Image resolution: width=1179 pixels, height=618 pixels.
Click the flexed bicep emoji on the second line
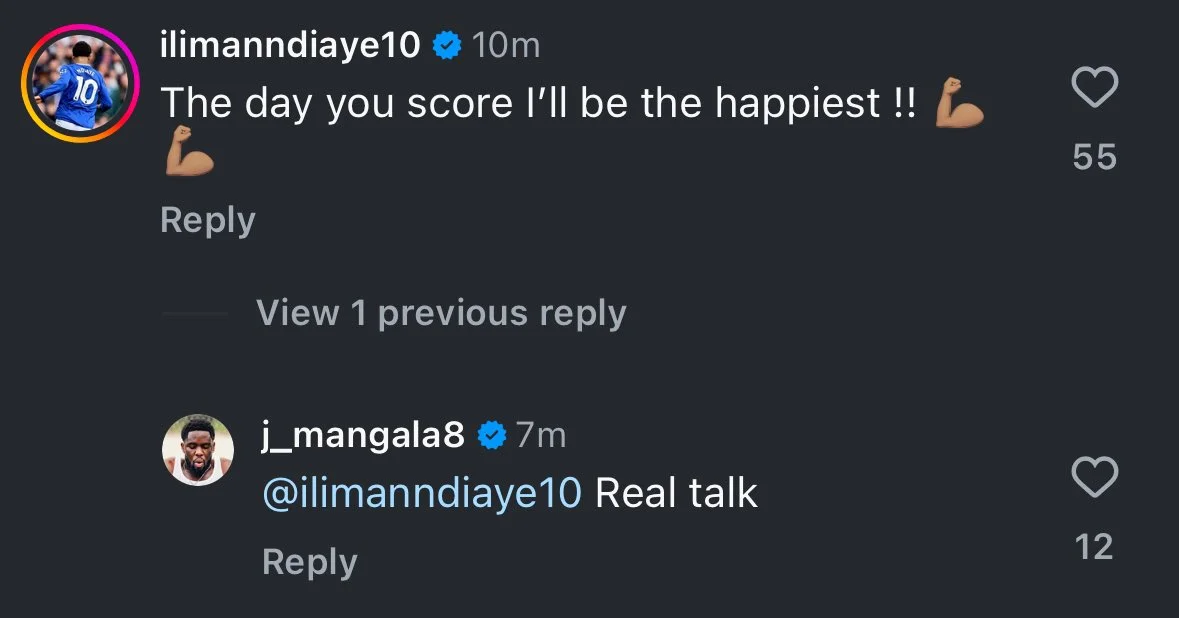pos(189,153)
